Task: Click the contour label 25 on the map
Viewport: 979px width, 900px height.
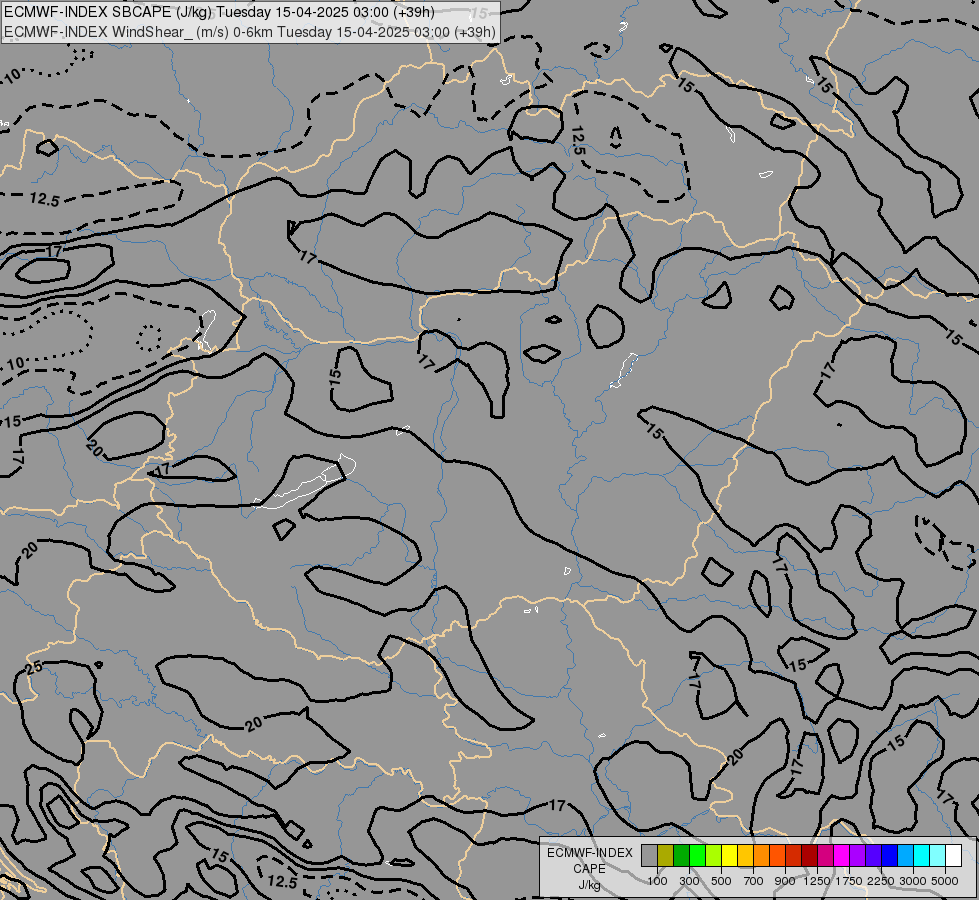Action: pos(34,668)
